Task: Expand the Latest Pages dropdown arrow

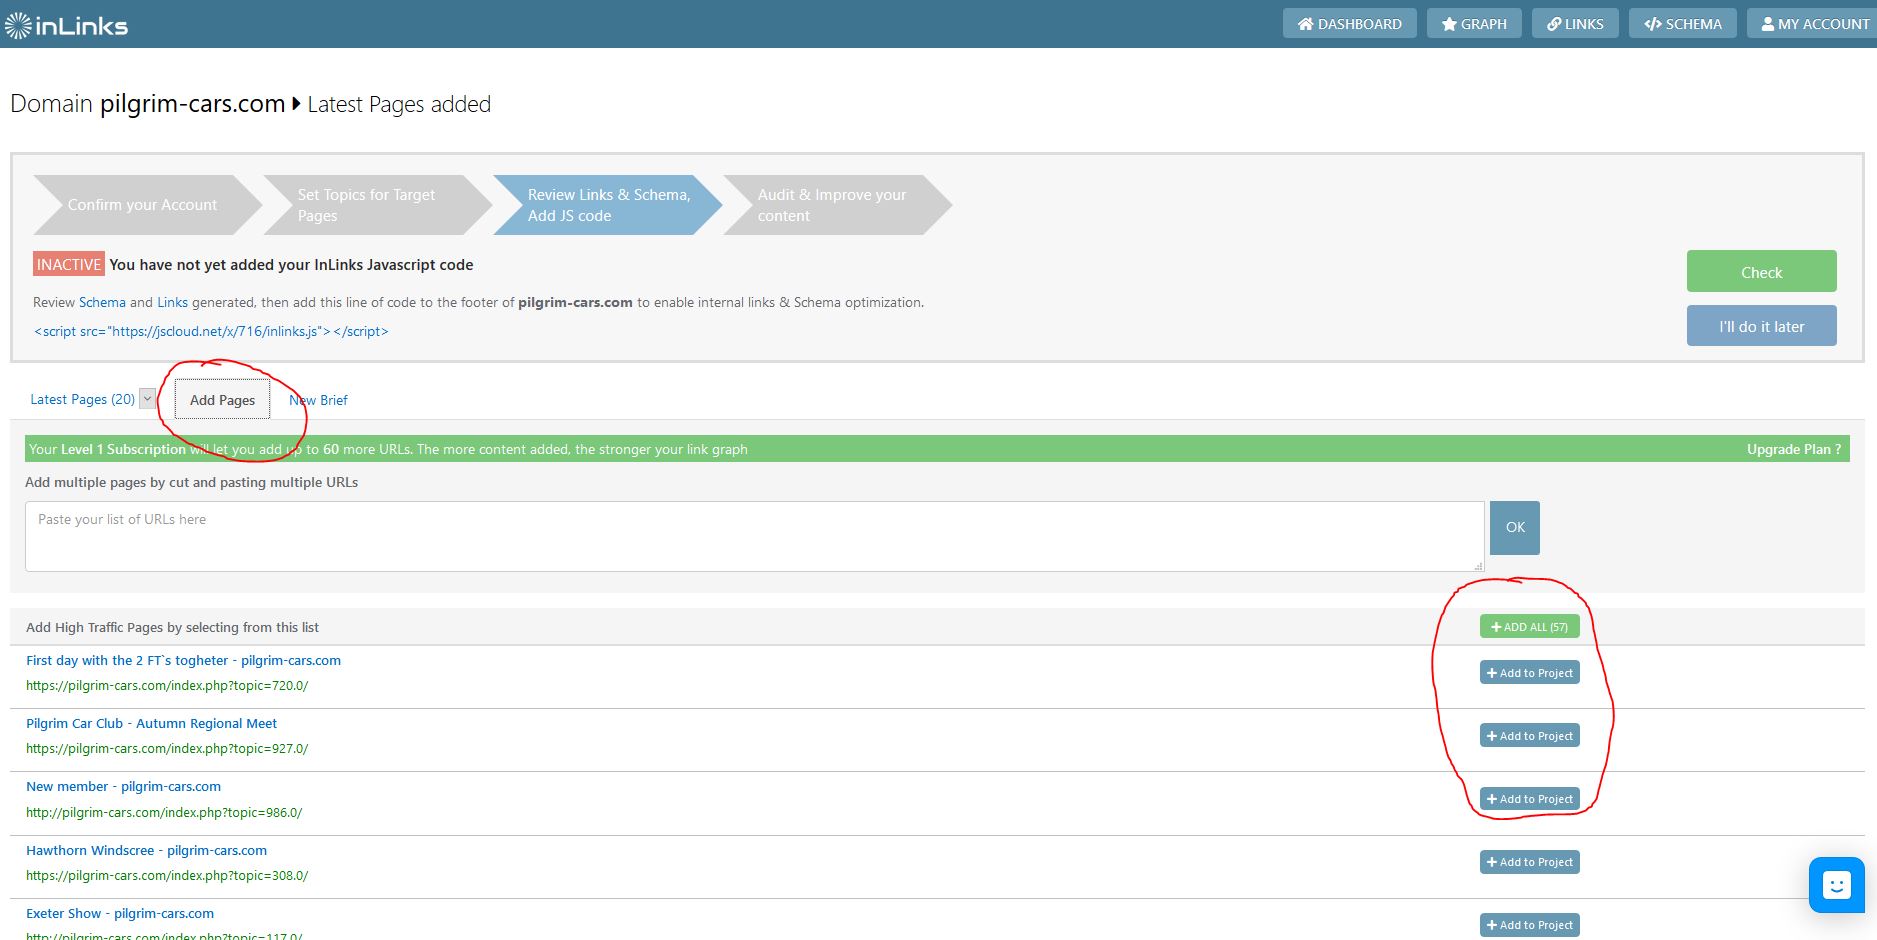Action: click(x=147, y=398)
